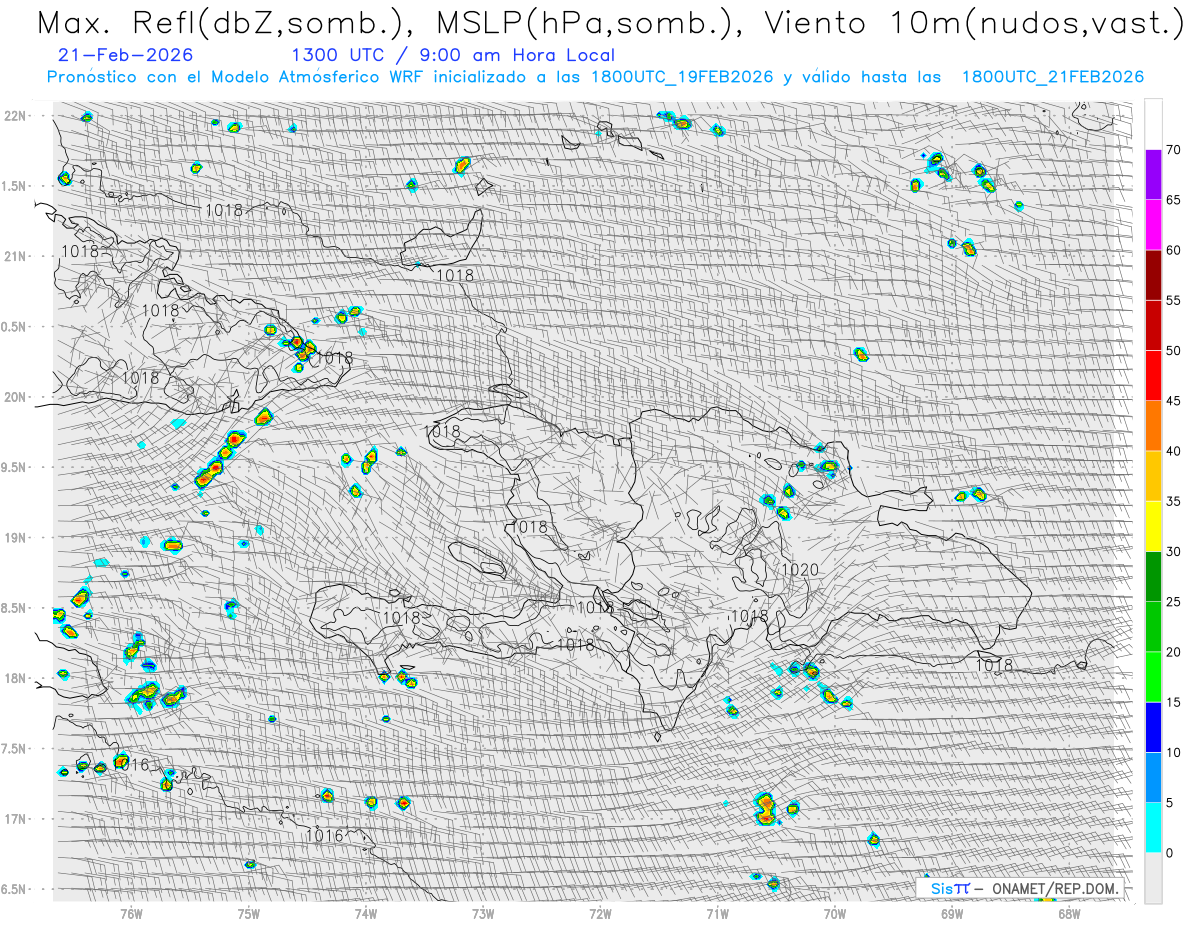Click the dark red 55–60 dBZ colorbar swatch

(x=1153, y=275)
